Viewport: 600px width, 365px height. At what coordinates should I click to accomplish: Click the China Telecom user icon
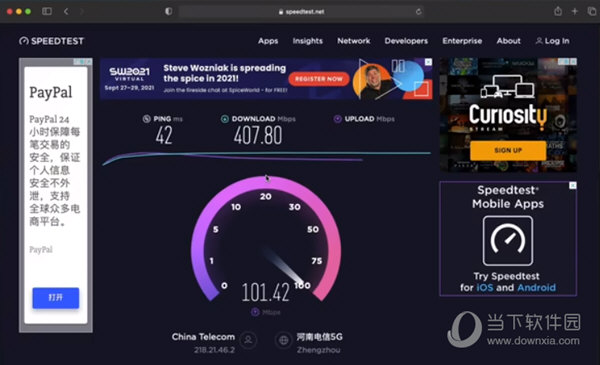tap(248, 340)
